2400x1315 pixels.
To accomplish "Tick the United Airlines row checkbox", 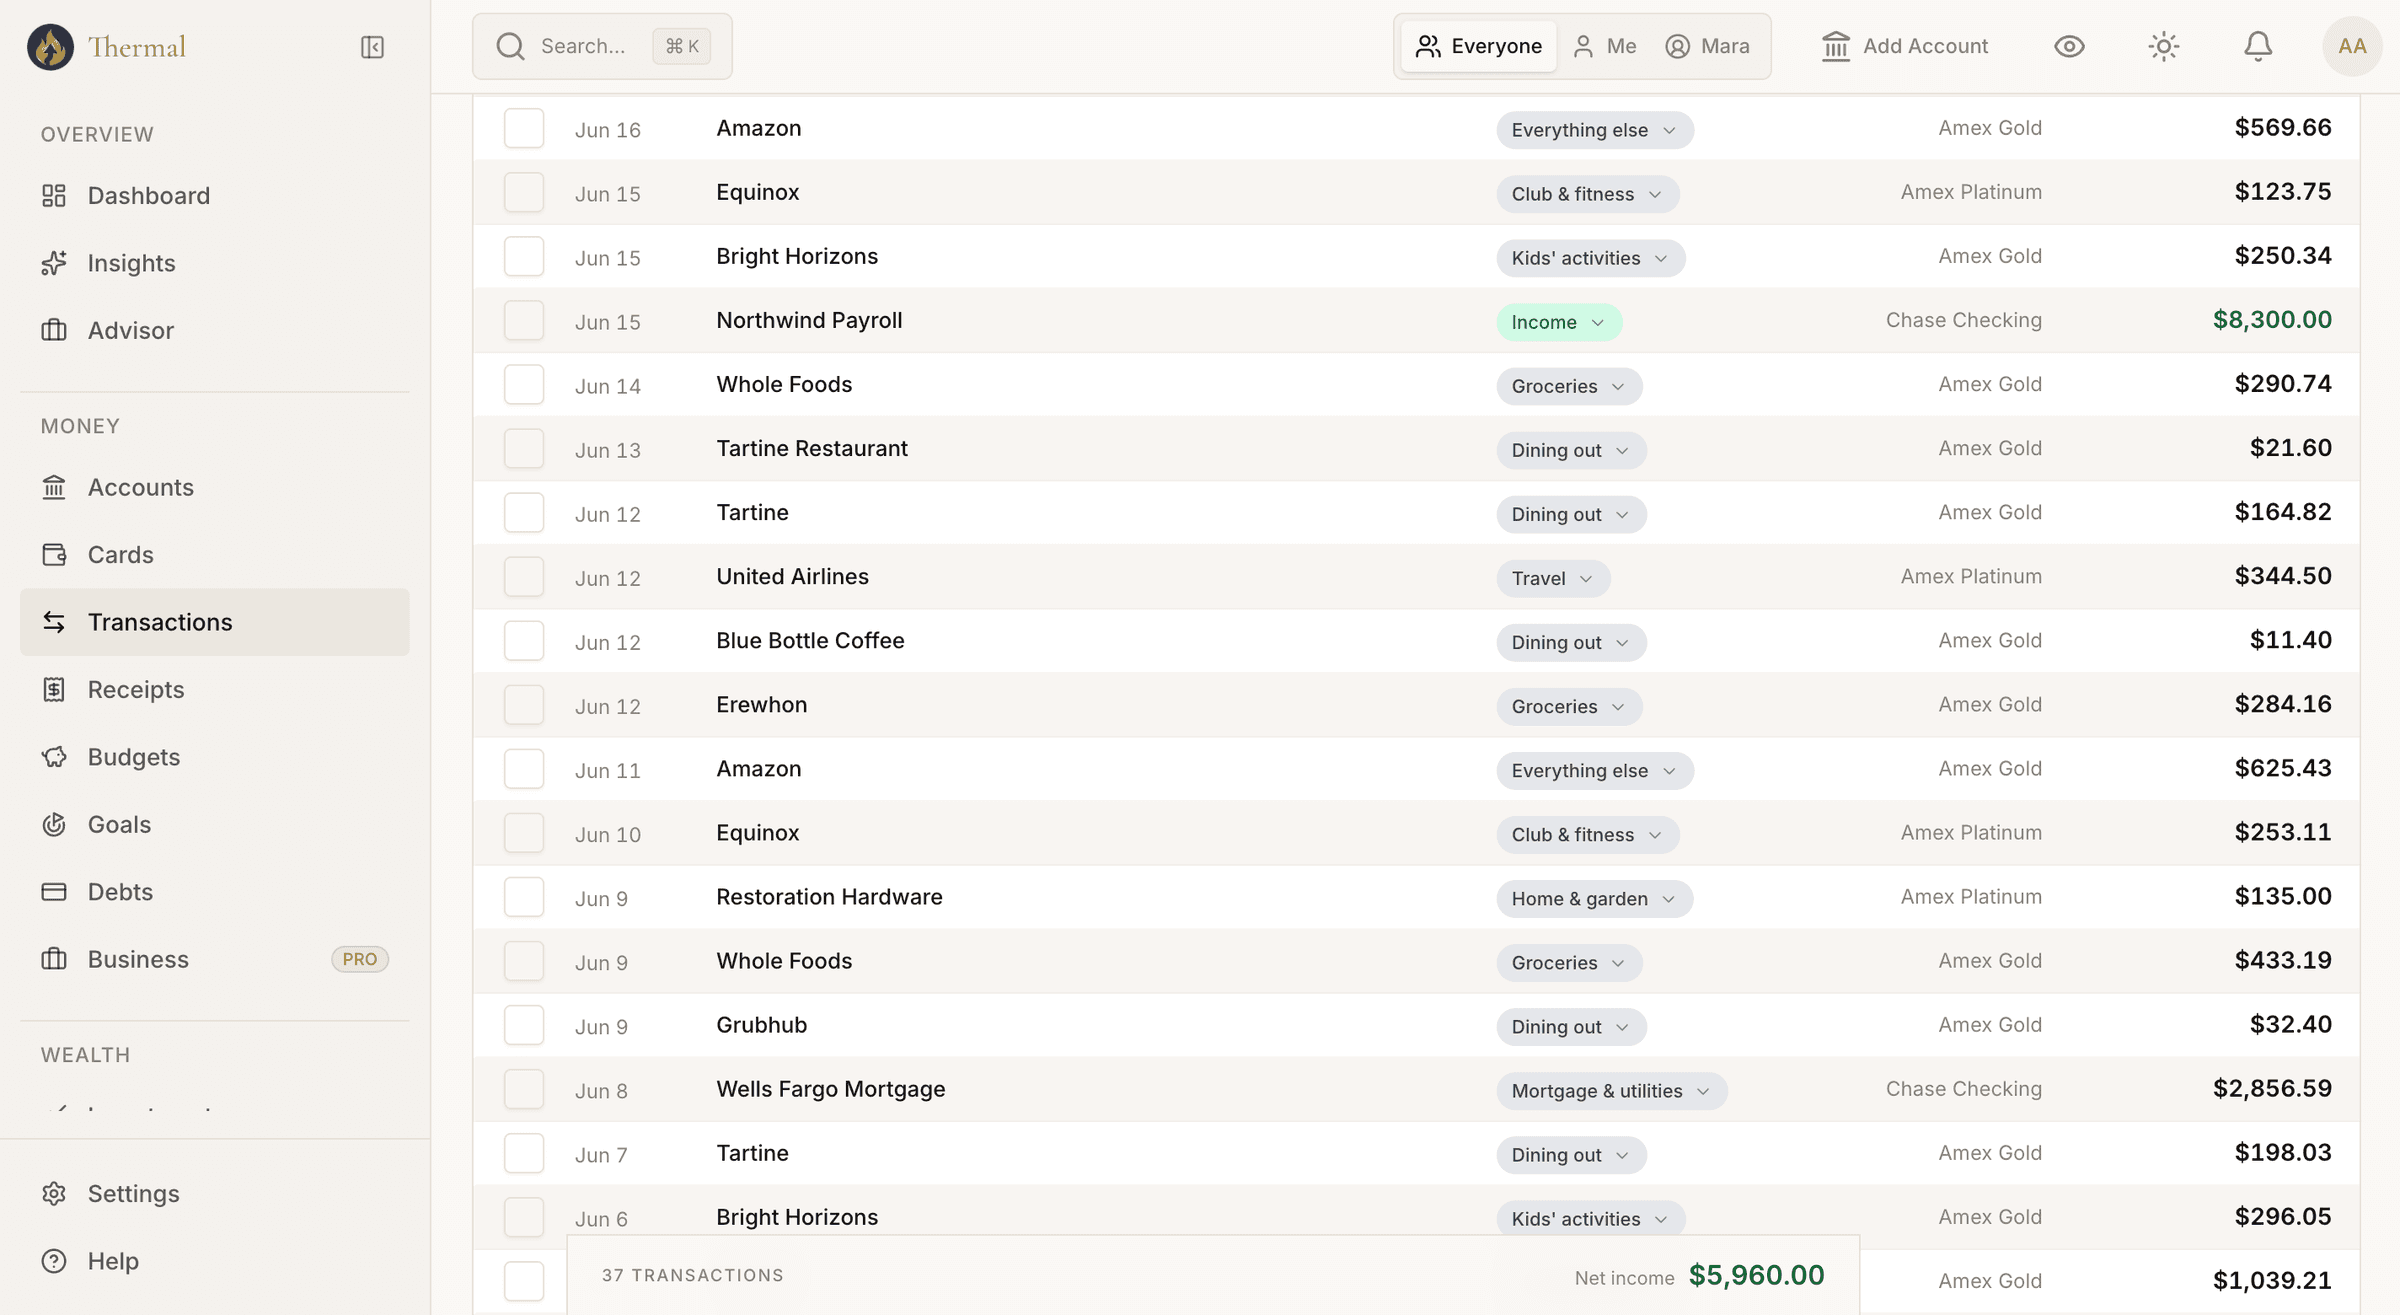I will point(524,577).
